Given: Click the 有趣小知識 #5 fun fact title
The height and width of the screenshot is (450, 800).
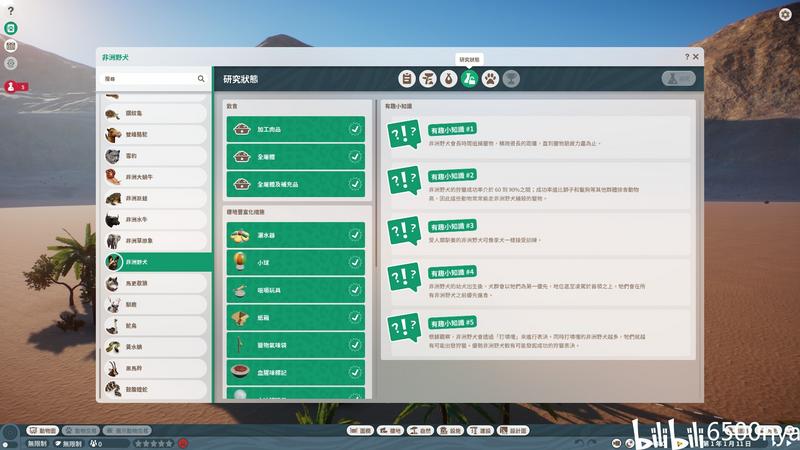Looking at the screenshot, I should (x=452, y=323).
